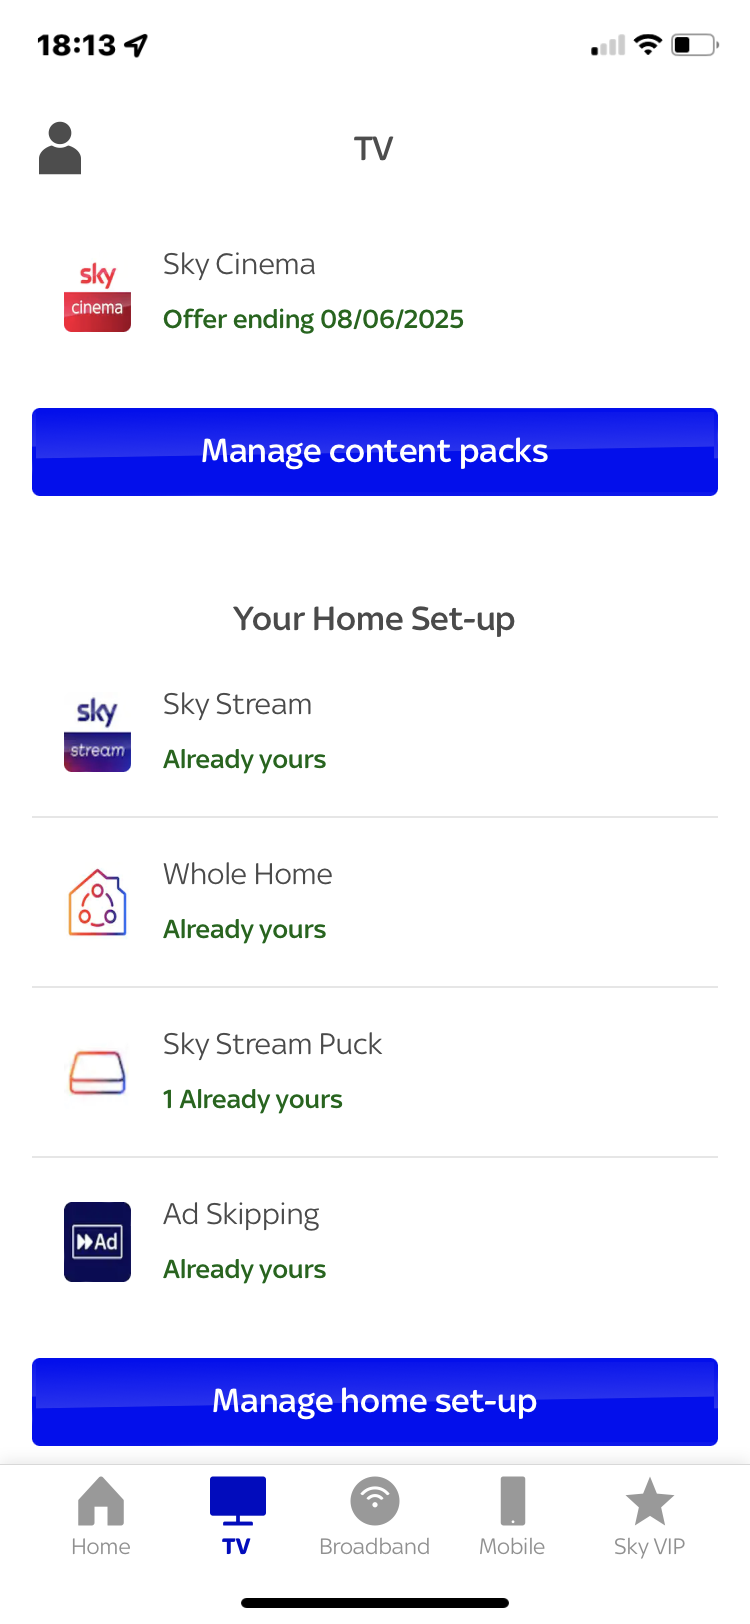Tap the Ad Skipping title
Viewport: 750px width, 1624px height.
click(x=241, y=1214)
